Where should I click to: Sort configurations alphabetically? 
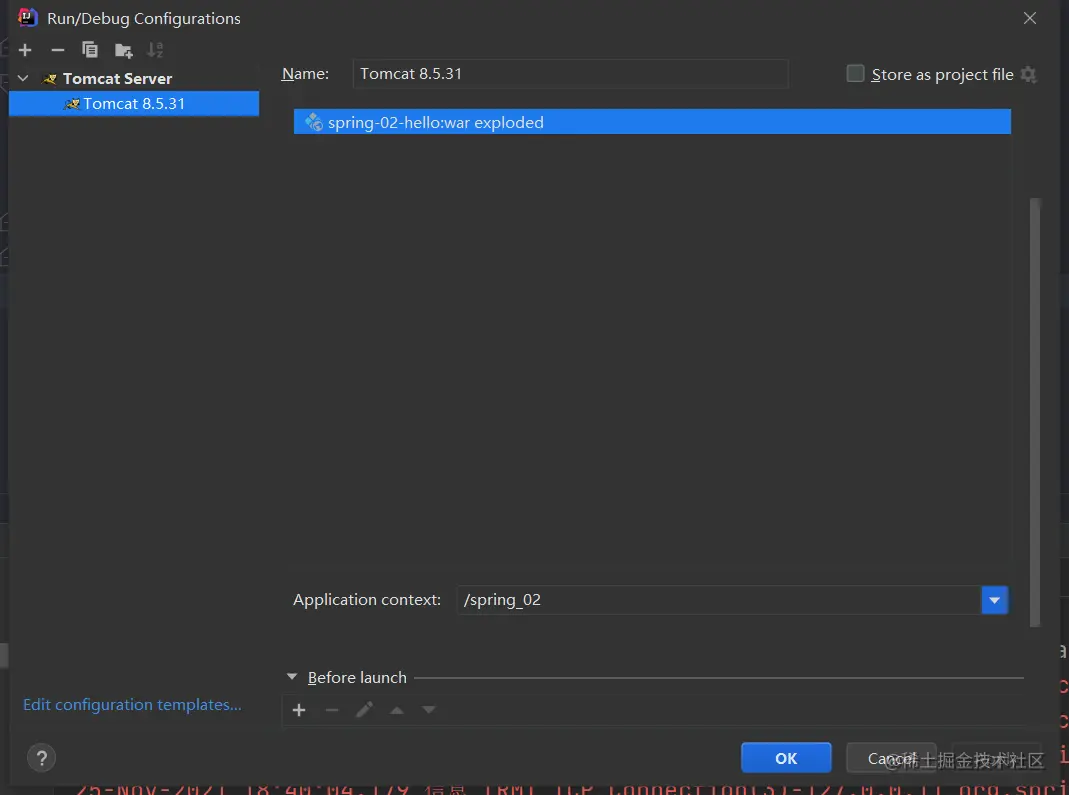(x=155, y=50)
